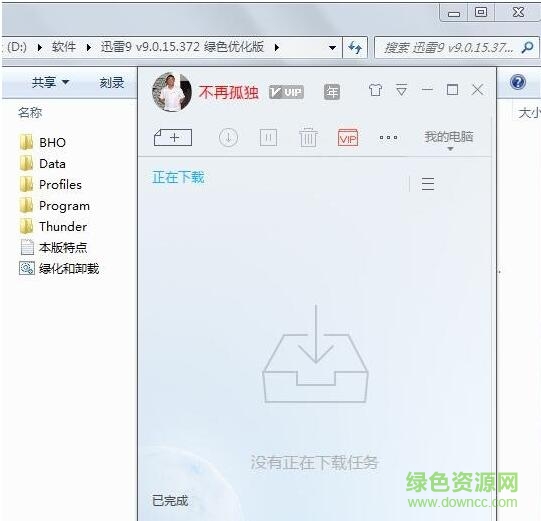Minimize the Explorer window

click(x=454, y=13)
